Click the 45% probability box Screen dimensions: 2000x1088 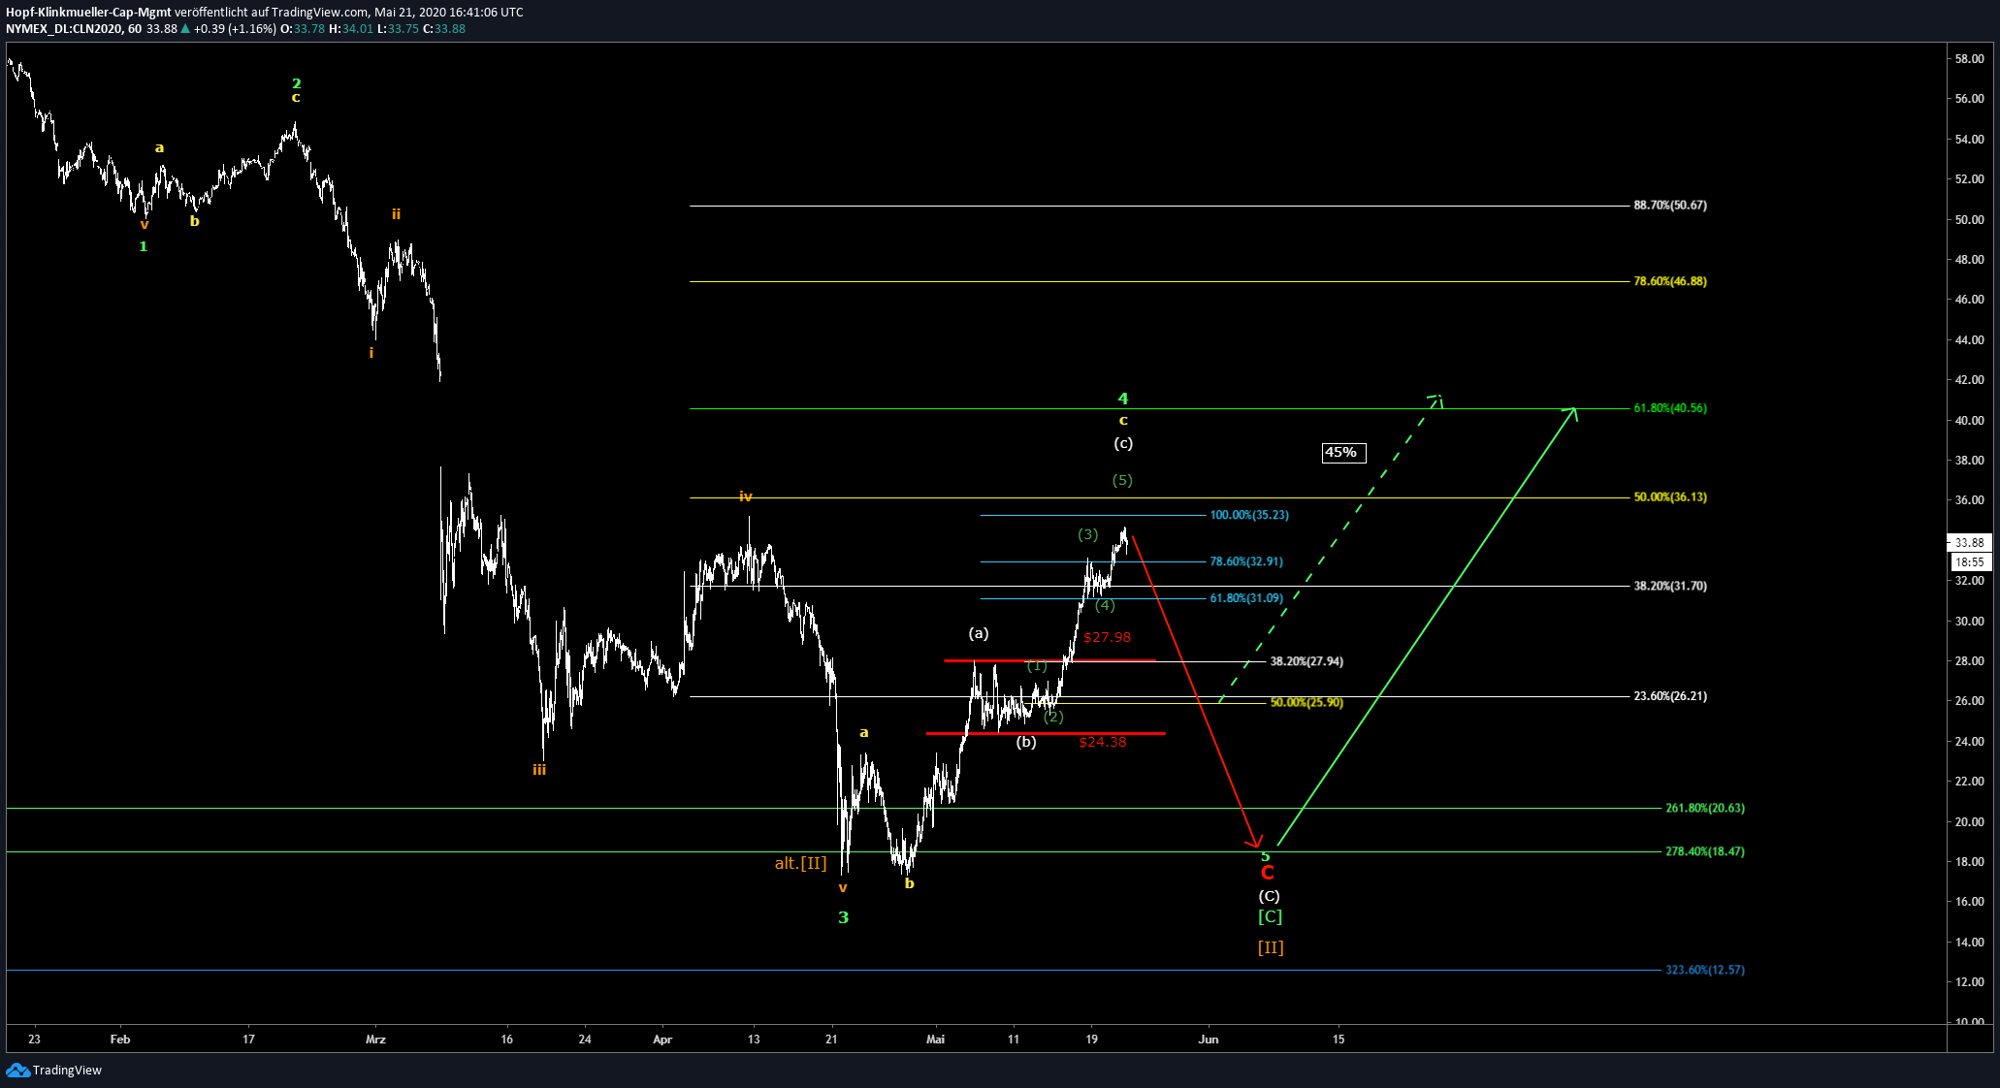(x=1342, y=453)
